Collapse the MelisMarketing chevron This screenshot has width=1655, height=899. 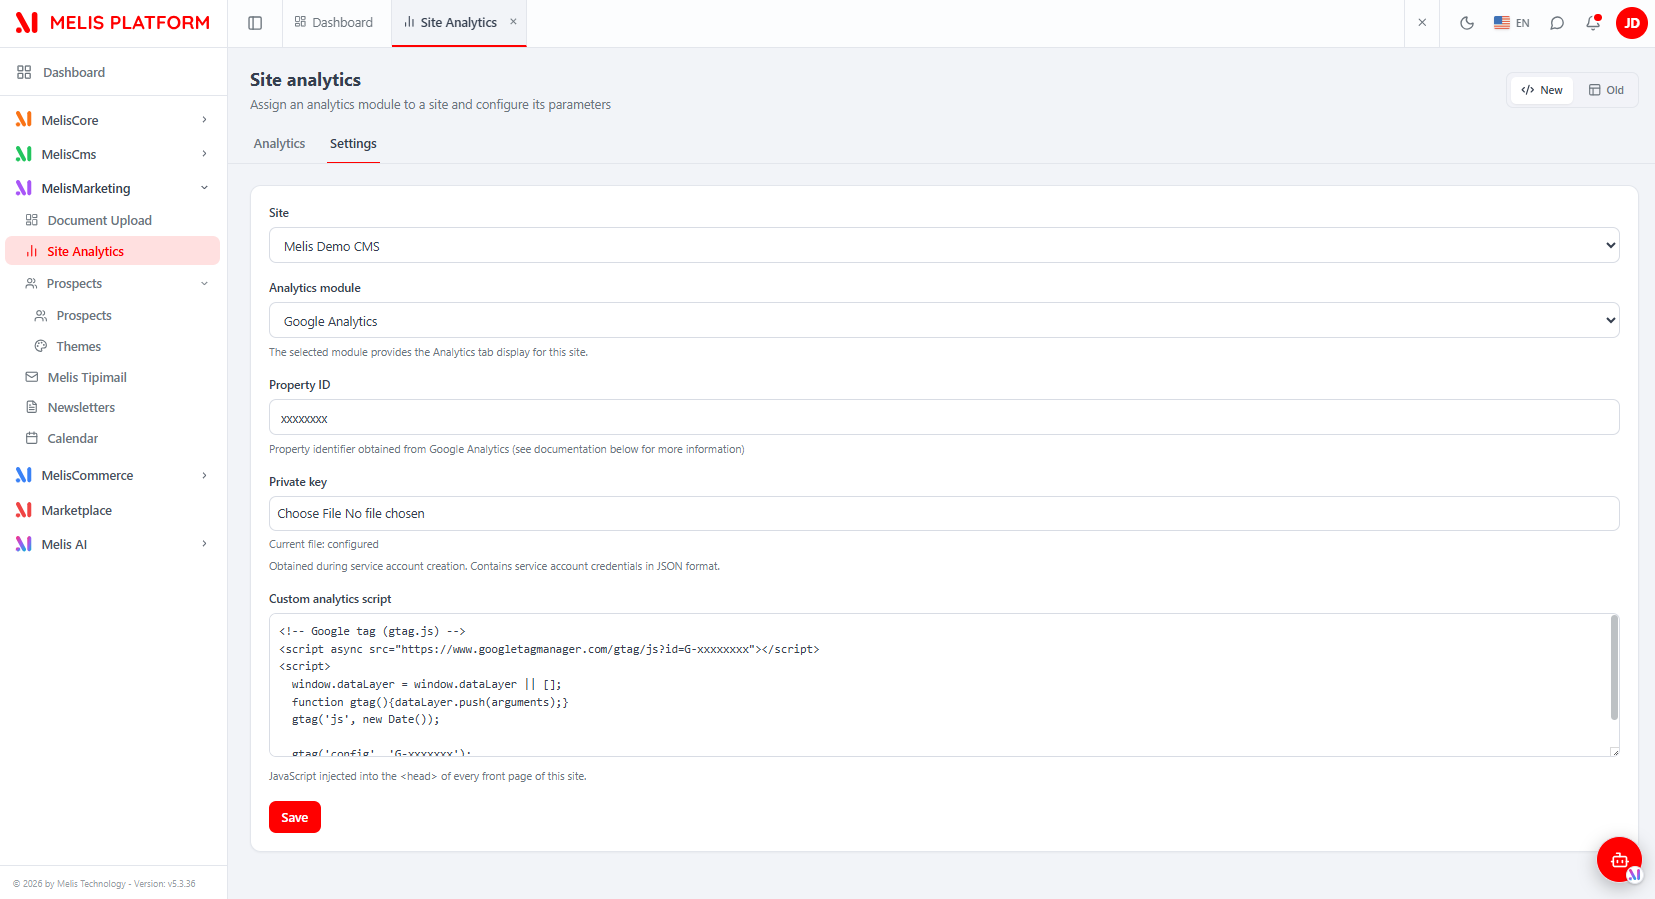pos(204,188)
